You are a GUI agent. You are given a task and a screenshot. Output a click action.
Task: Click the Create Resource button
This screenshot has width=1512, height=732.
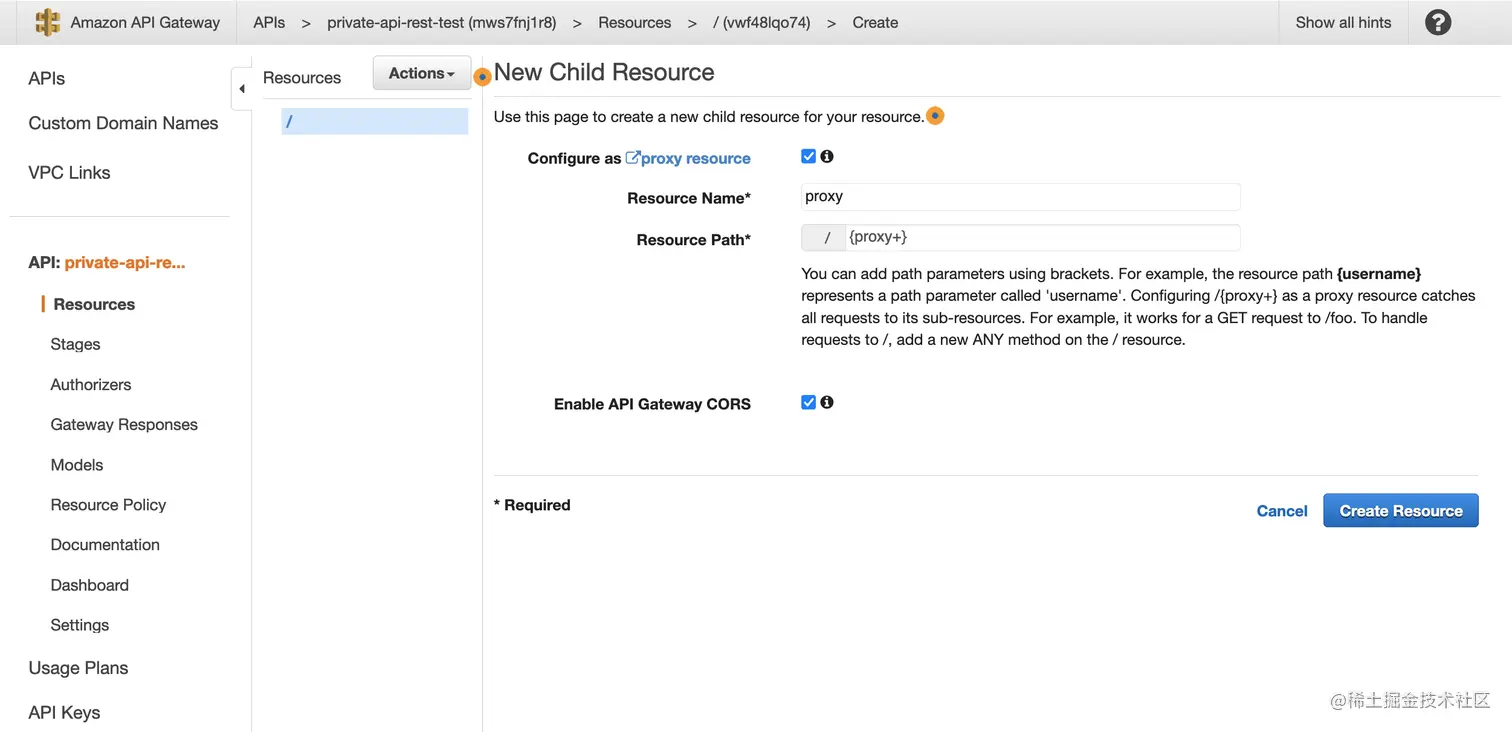pos(1400,511)
